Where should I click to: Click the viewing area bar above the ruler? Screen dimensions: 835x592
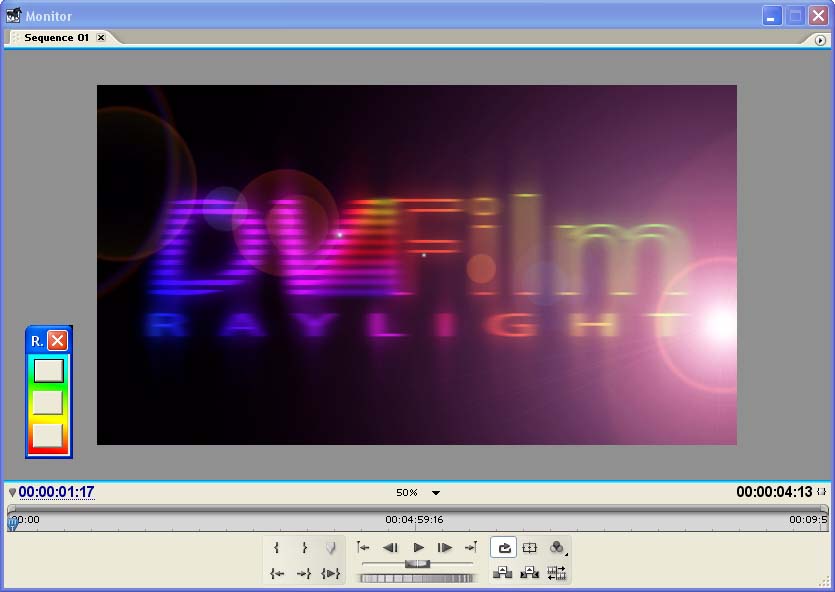point(418,508)
